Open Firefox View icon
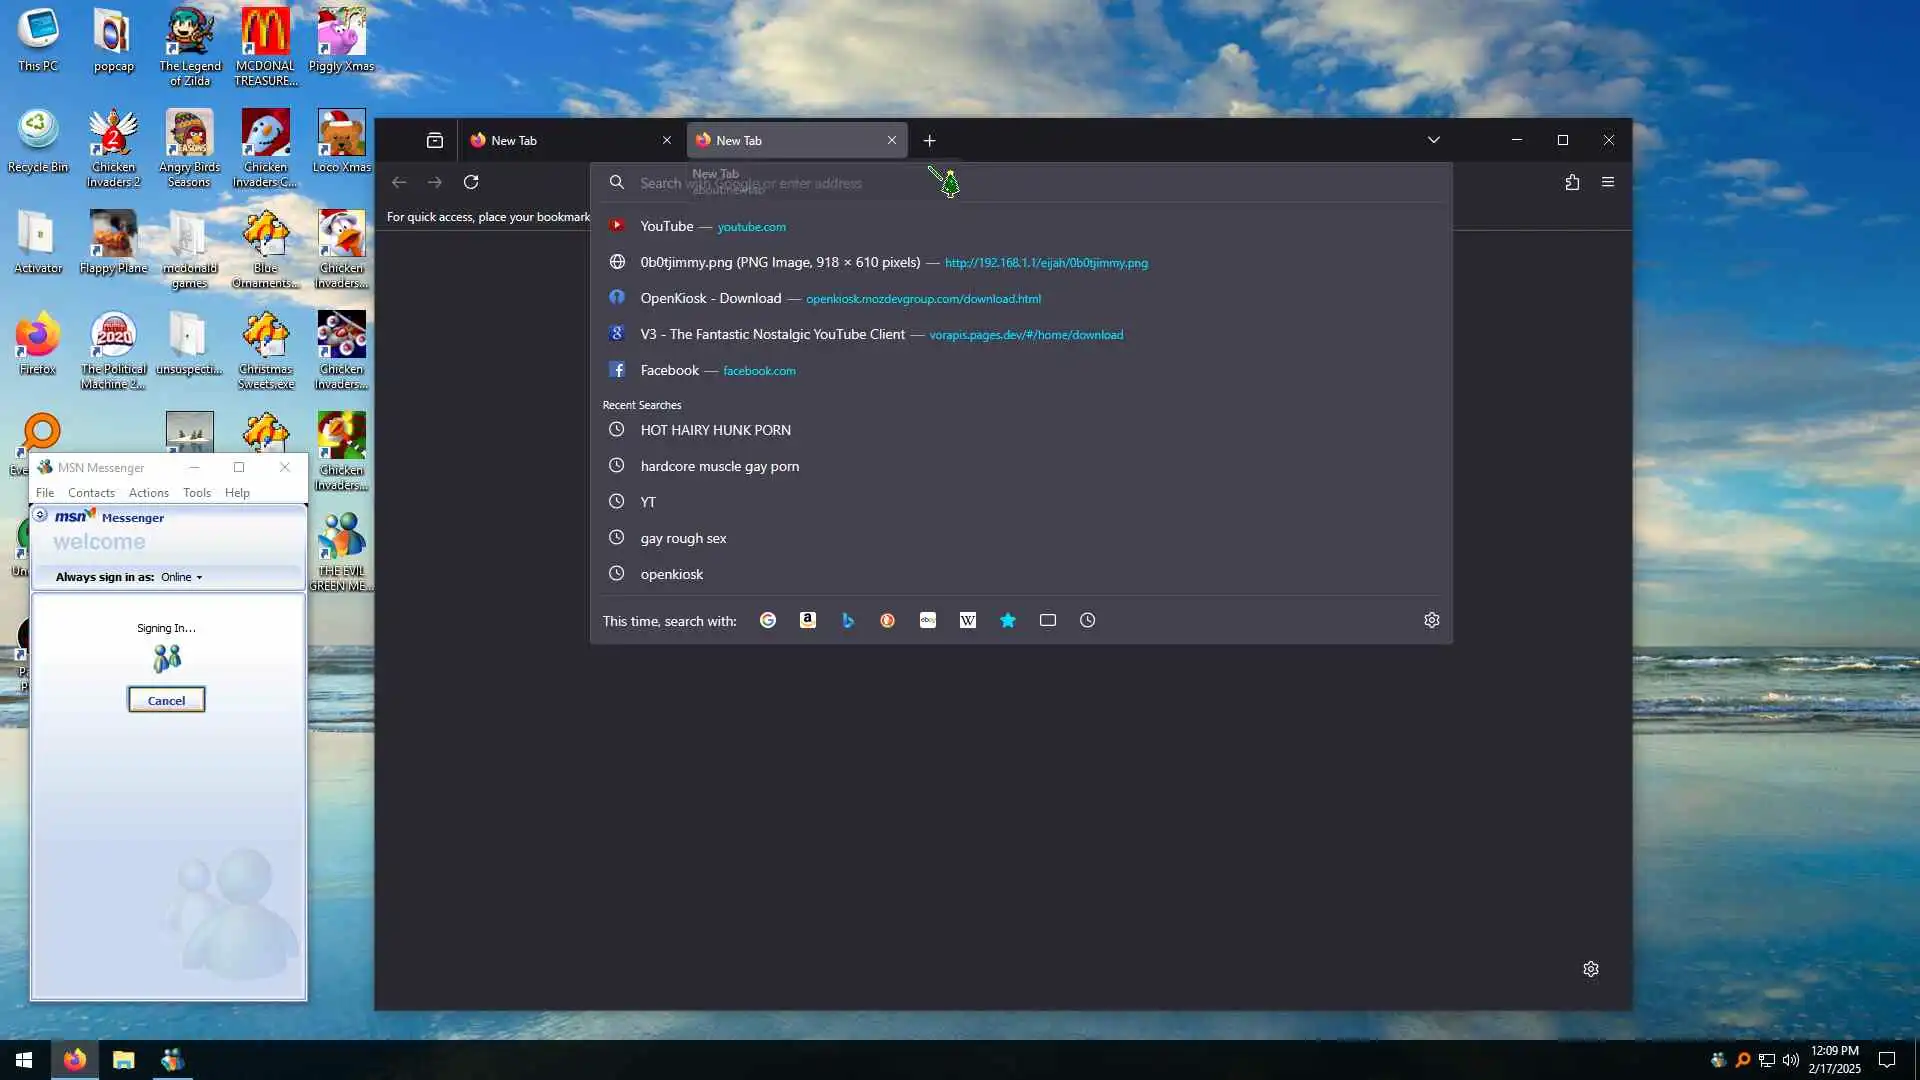This screenshot has width=1920, height=1080. coord(434,140)
